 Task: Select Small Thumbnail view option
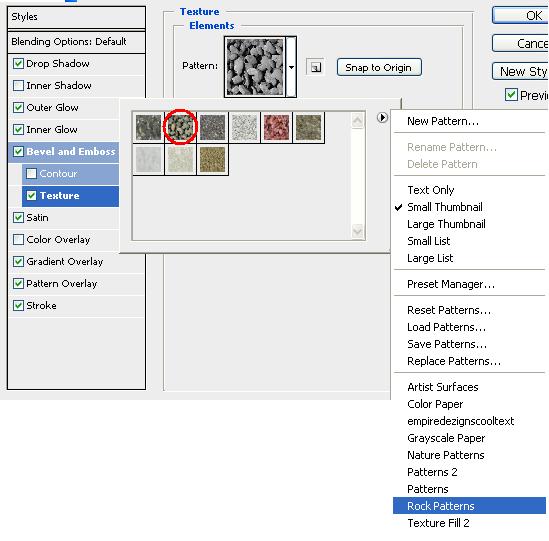tap(445, 207)
